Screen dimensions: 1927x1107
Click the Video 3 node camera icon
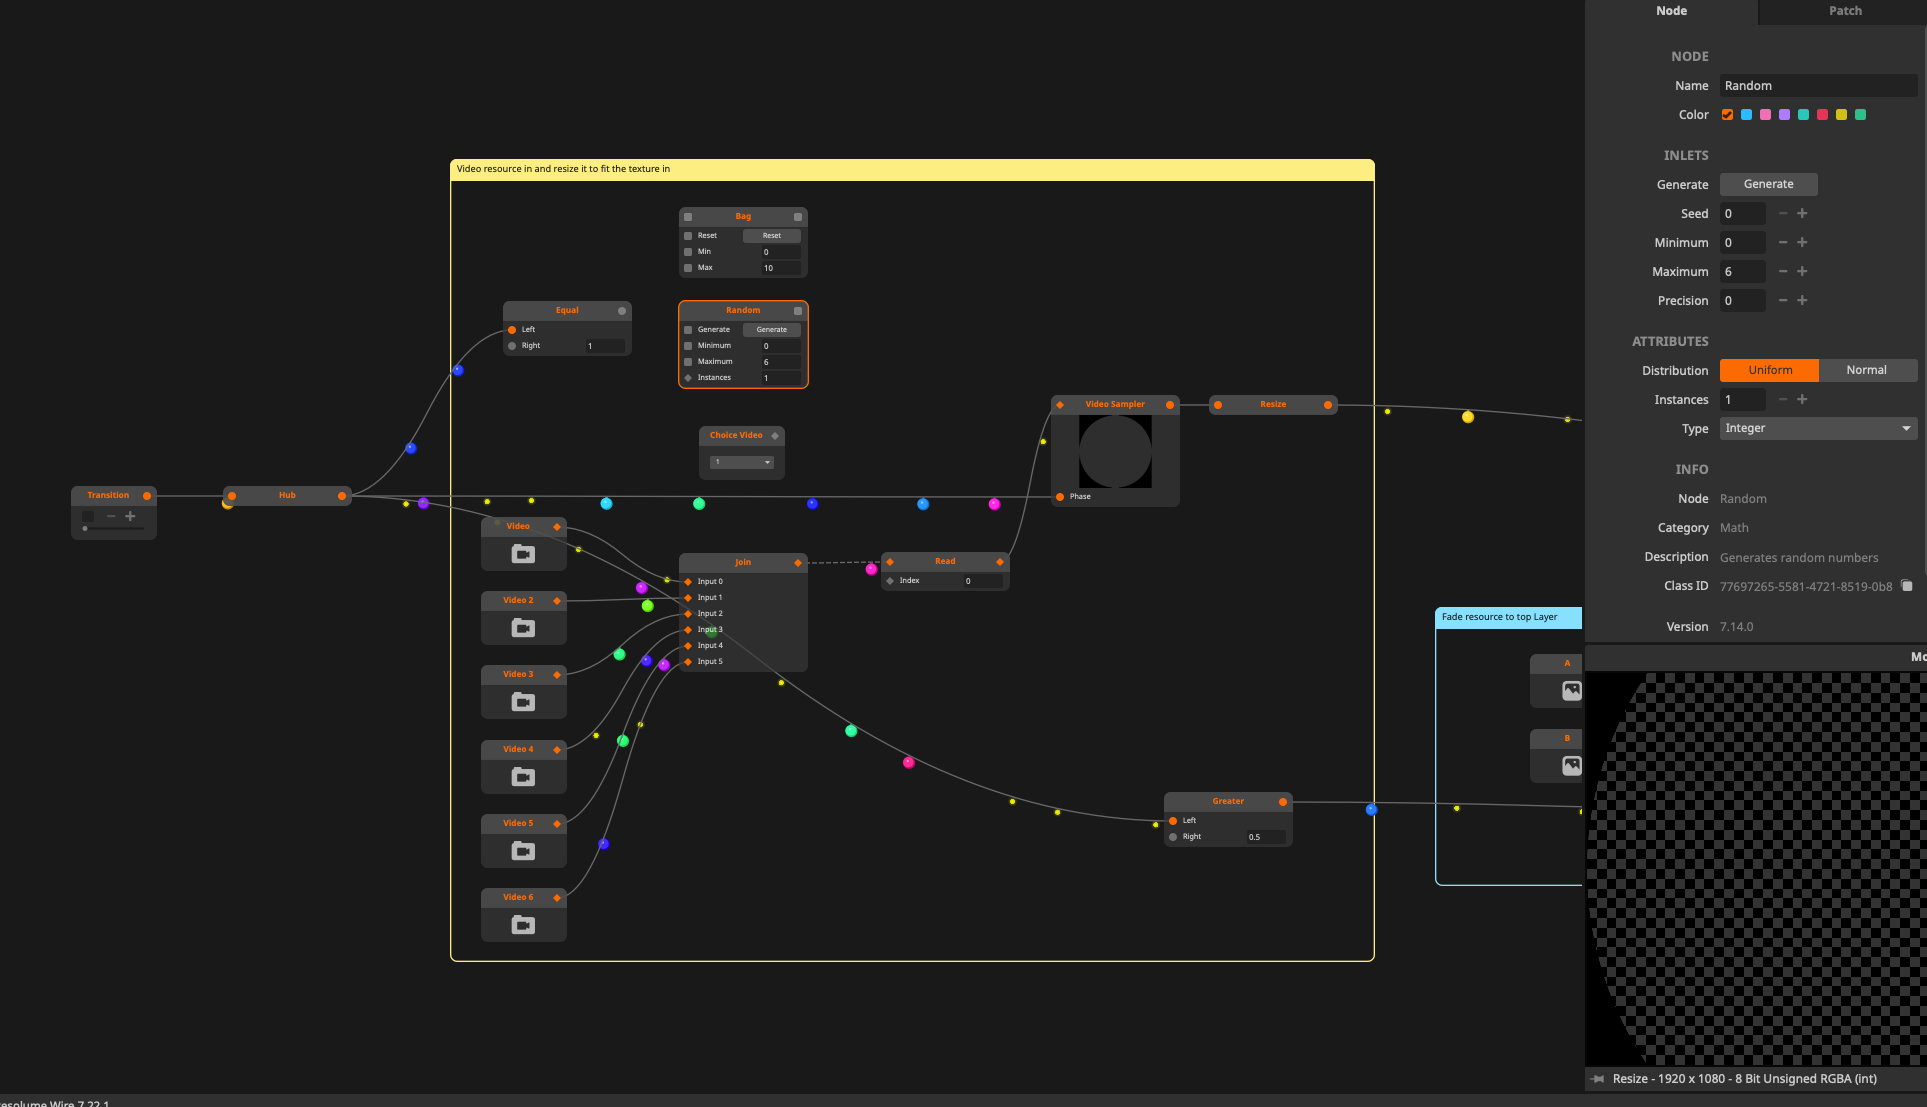click(x=523, y=702)
